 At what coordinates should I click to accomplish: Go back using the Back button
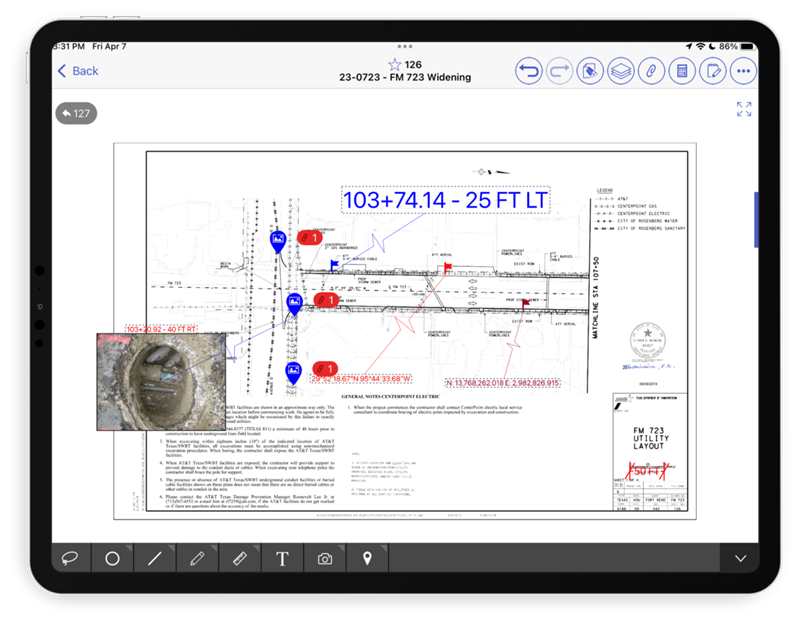[78, 71]
